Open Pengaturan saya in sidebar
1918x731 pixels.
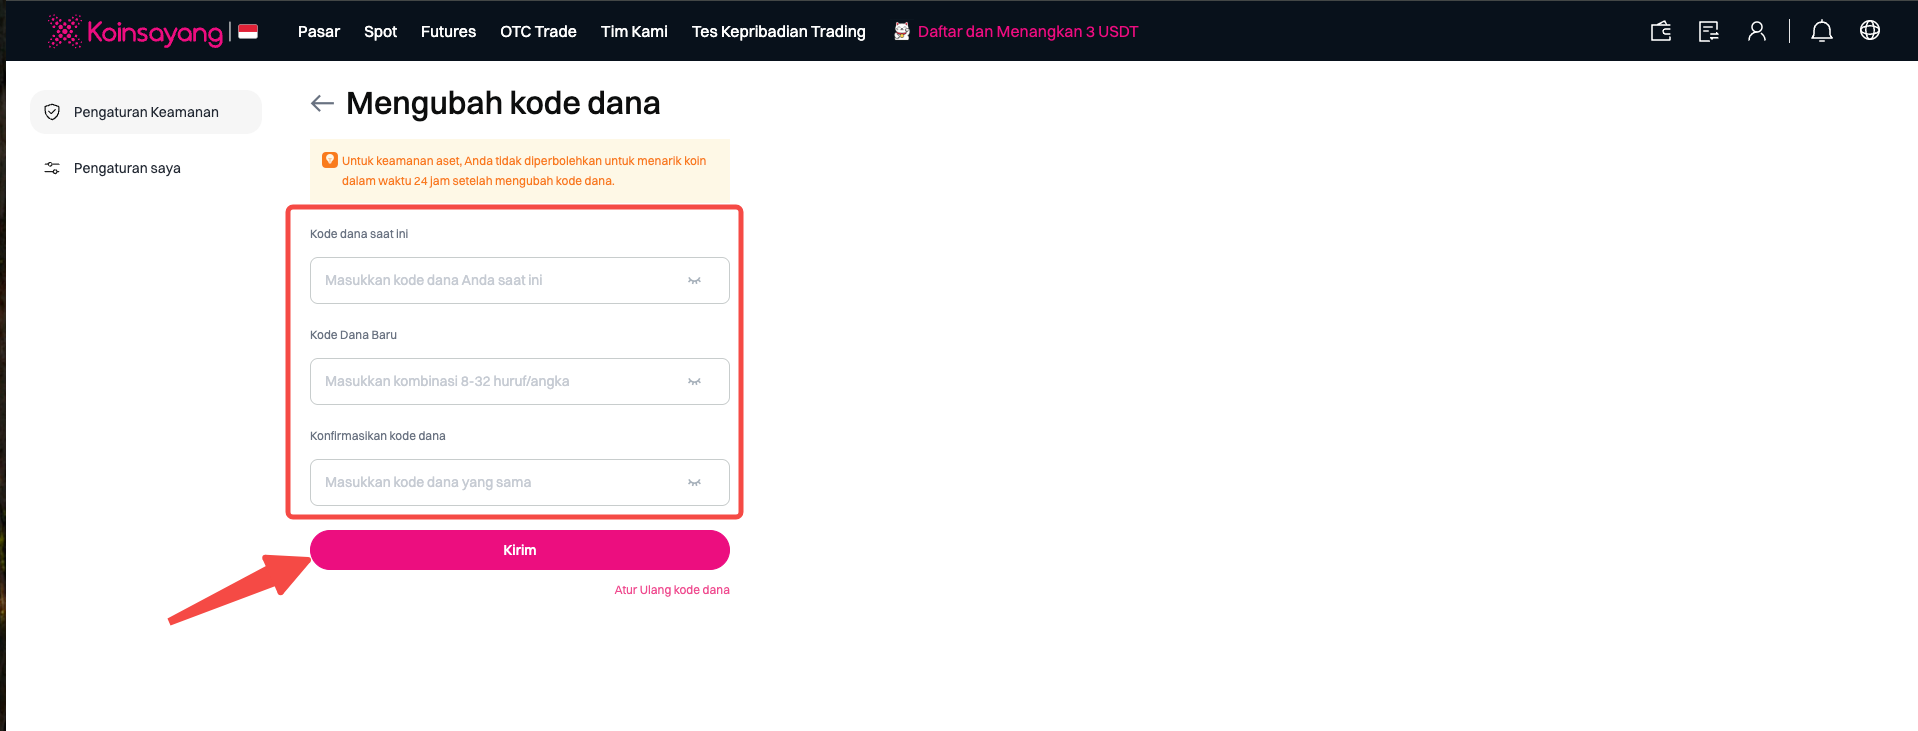[x=127, y=168]
